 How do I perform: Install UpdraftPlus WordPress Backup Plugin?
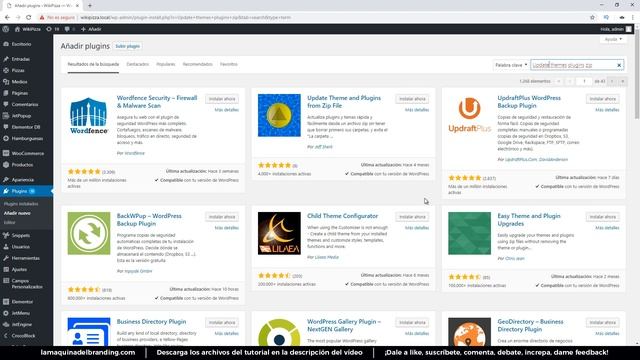pyautogui.click(x=602, y=99)
